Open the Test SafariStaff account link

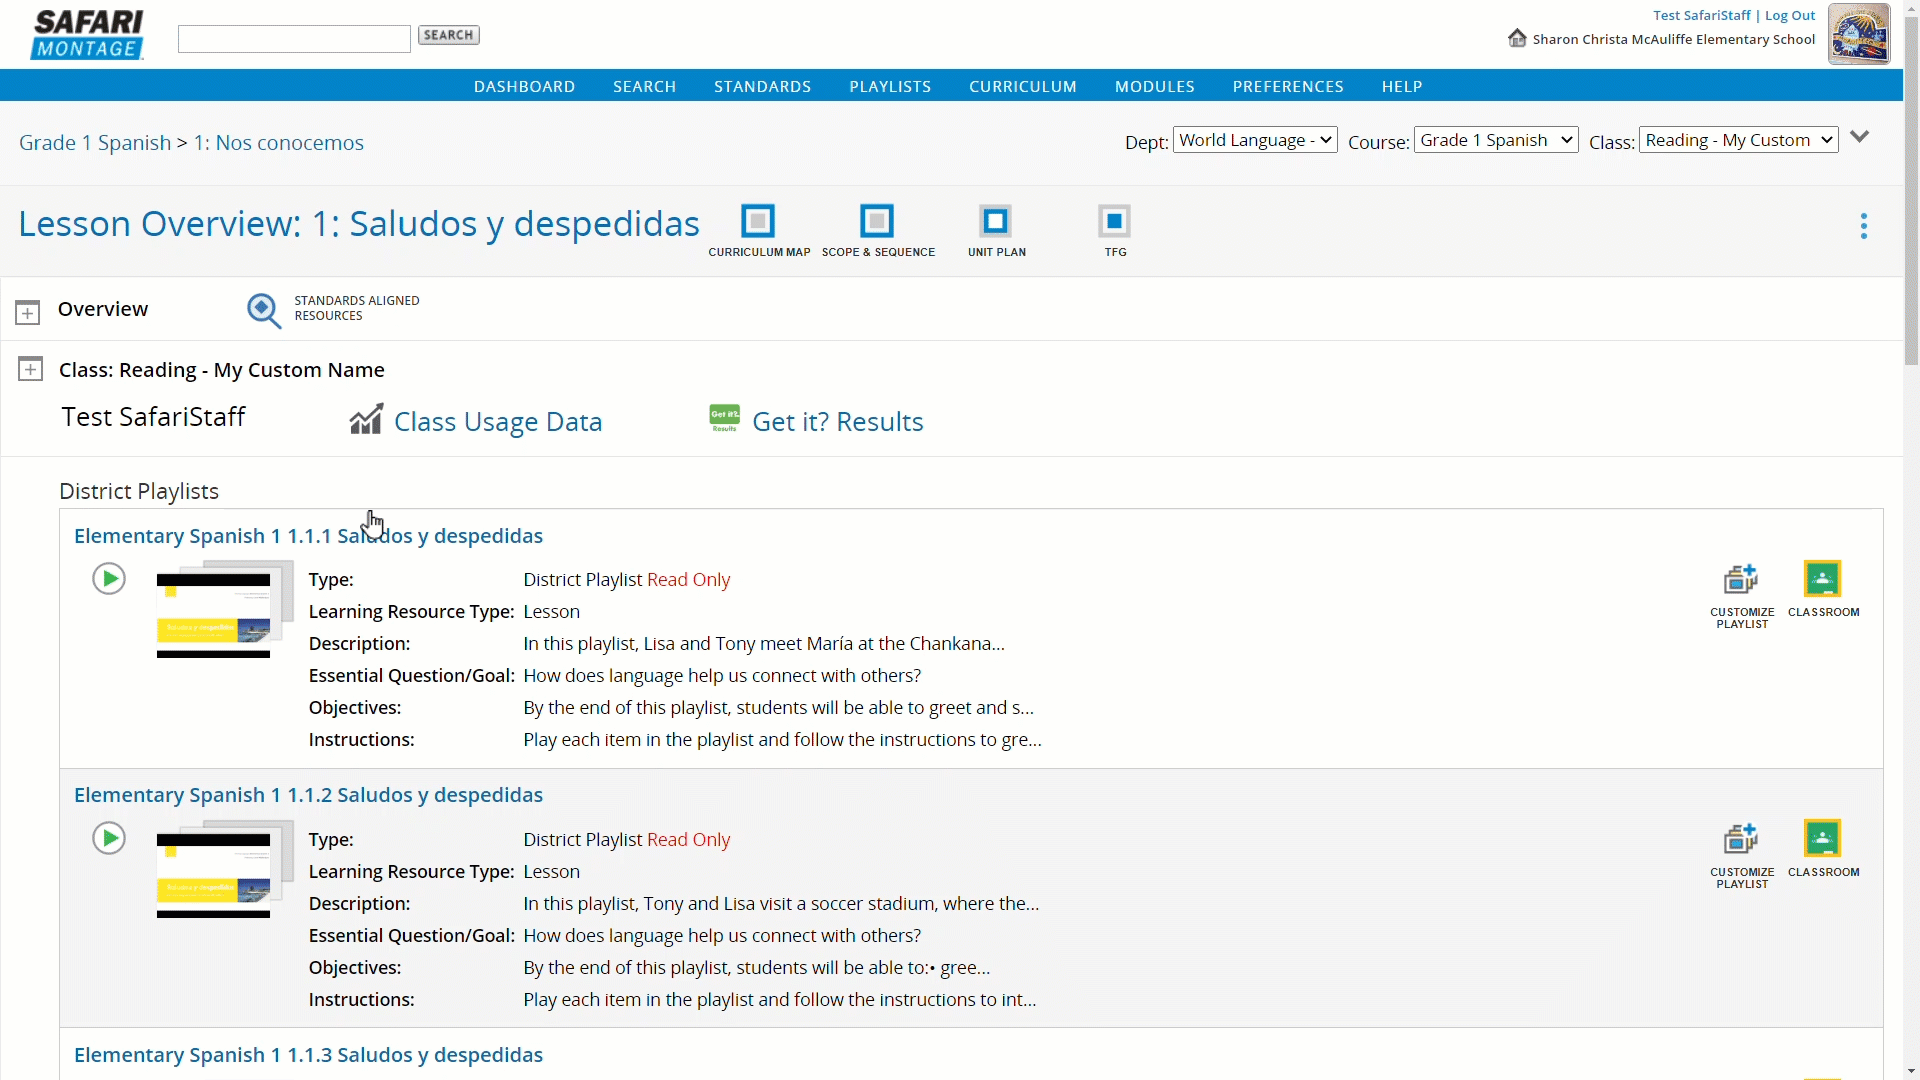tap(1702, 15)
